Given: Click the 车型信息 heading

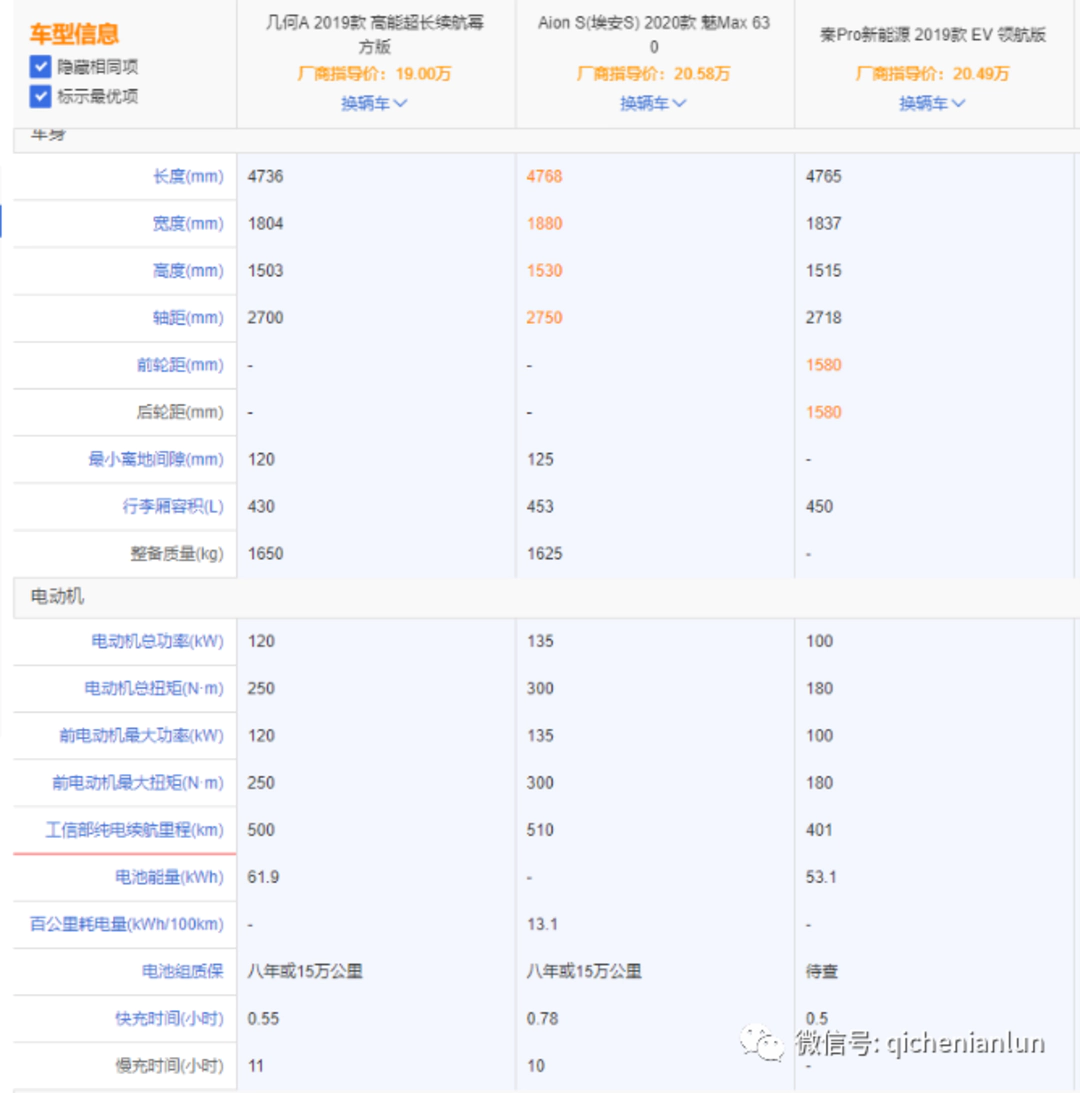Looking at the screenshot, I should coord(74,34).
